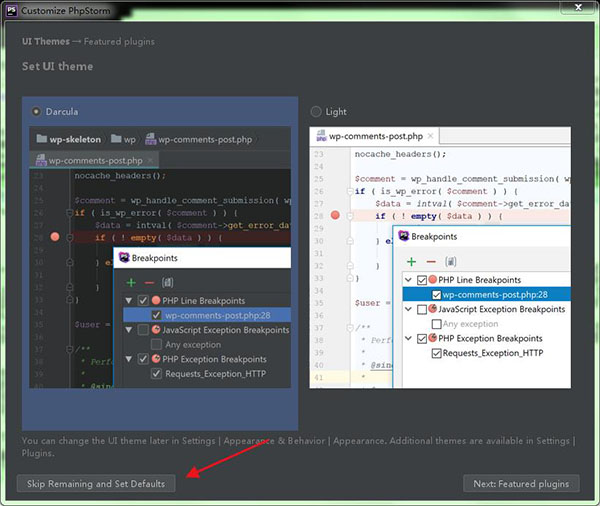Select the Darcula theme radio button

pyautogui.click(x=36, y=112)
